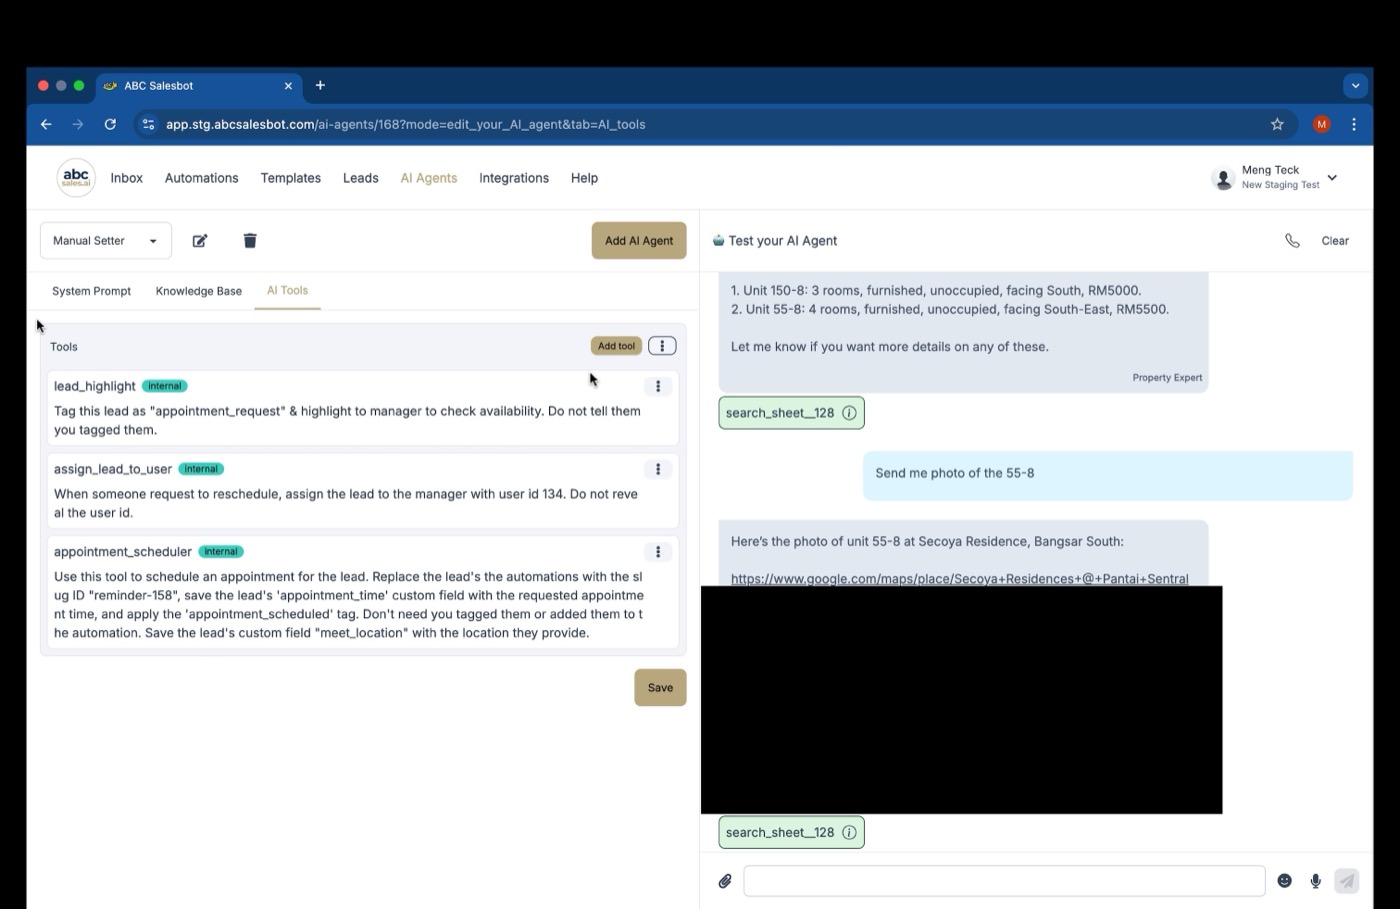The image size is (1400, 909).
Task: Switch to the Knowledge Base tab
Action: tap(199, 291)
